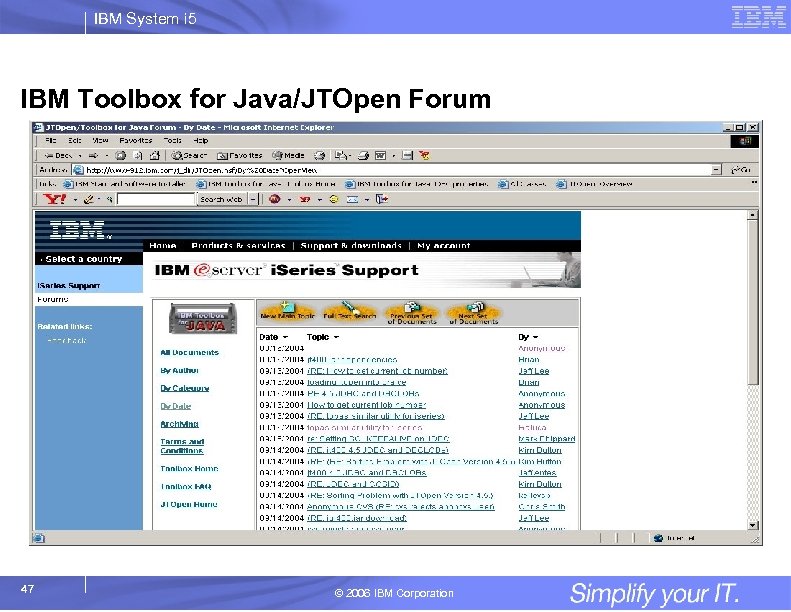The width and height of the screenshot is (791, 612).
Task: Click the Discuss icon in the toolbar
Action: click(x=408, y=155)
